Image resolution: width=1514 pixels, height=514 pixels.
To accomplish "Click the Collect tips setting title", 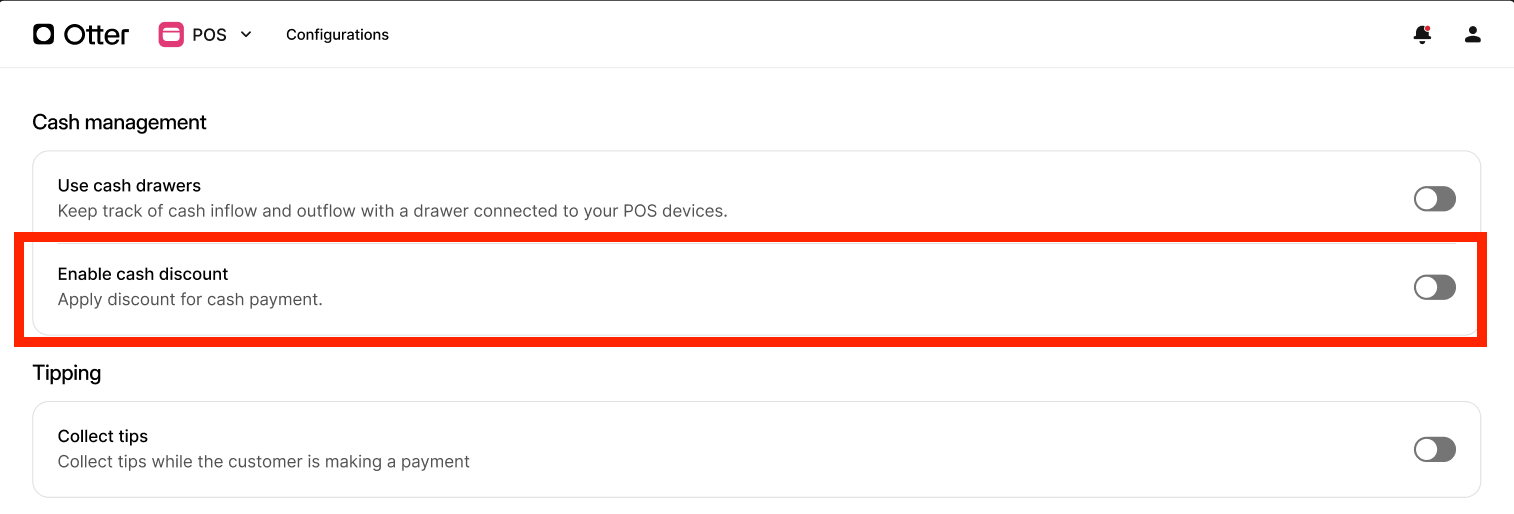I will [x=103, y=437].
